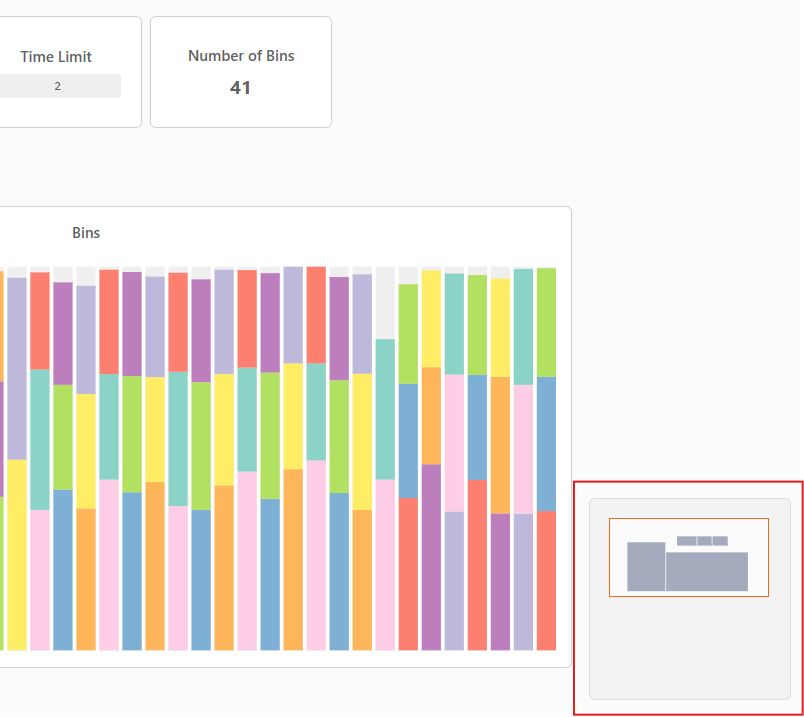
Task: Click the Bins chart title
Action: (x=86, y=233)
